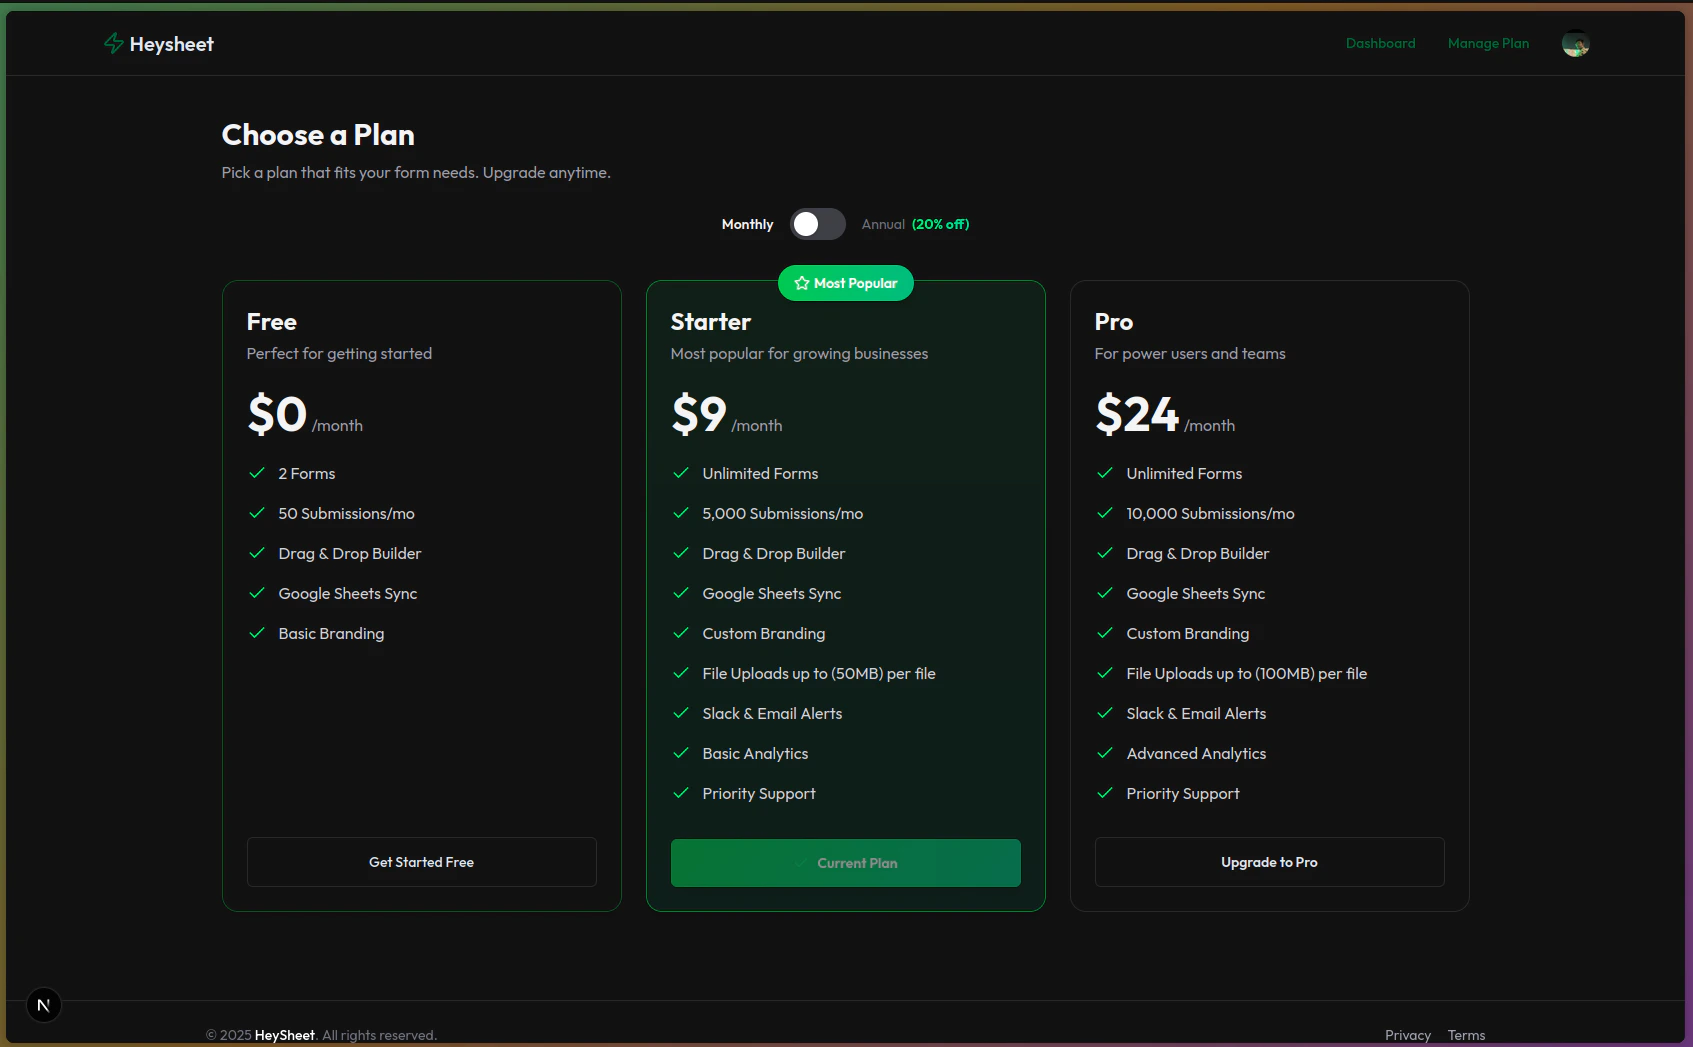Select the Monthly billing label
1693x1047 pixels.
pos(747,224)
